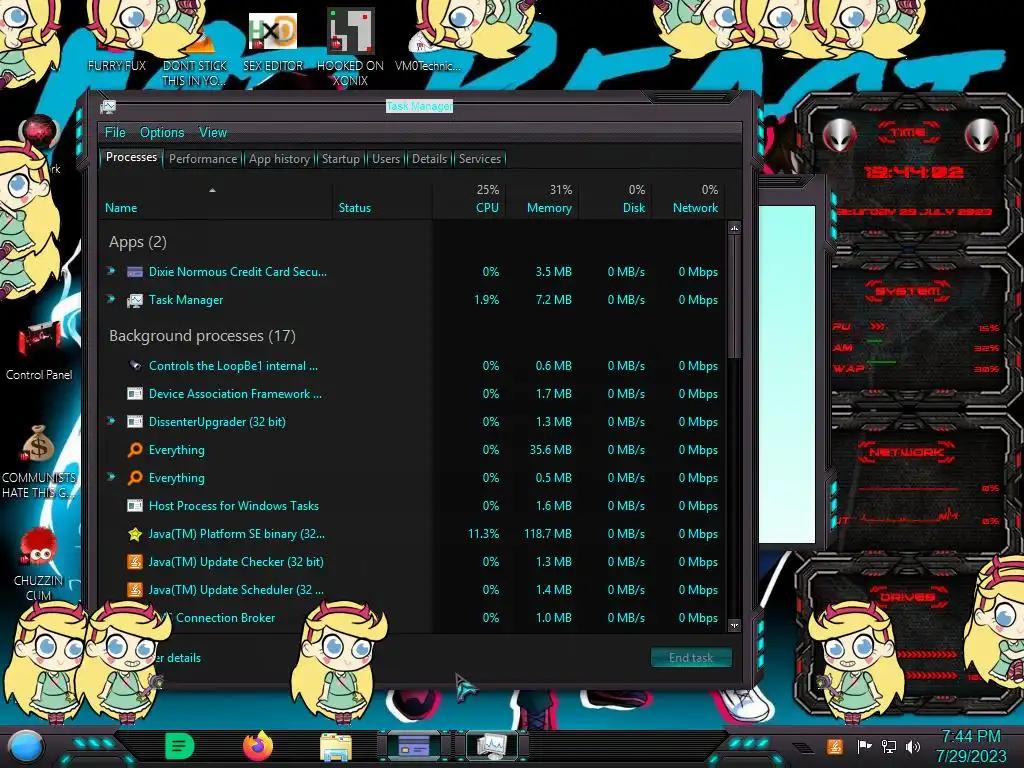
Task: Open the taskbar clock showing 7:44 PM
Action: coord(971,746)
